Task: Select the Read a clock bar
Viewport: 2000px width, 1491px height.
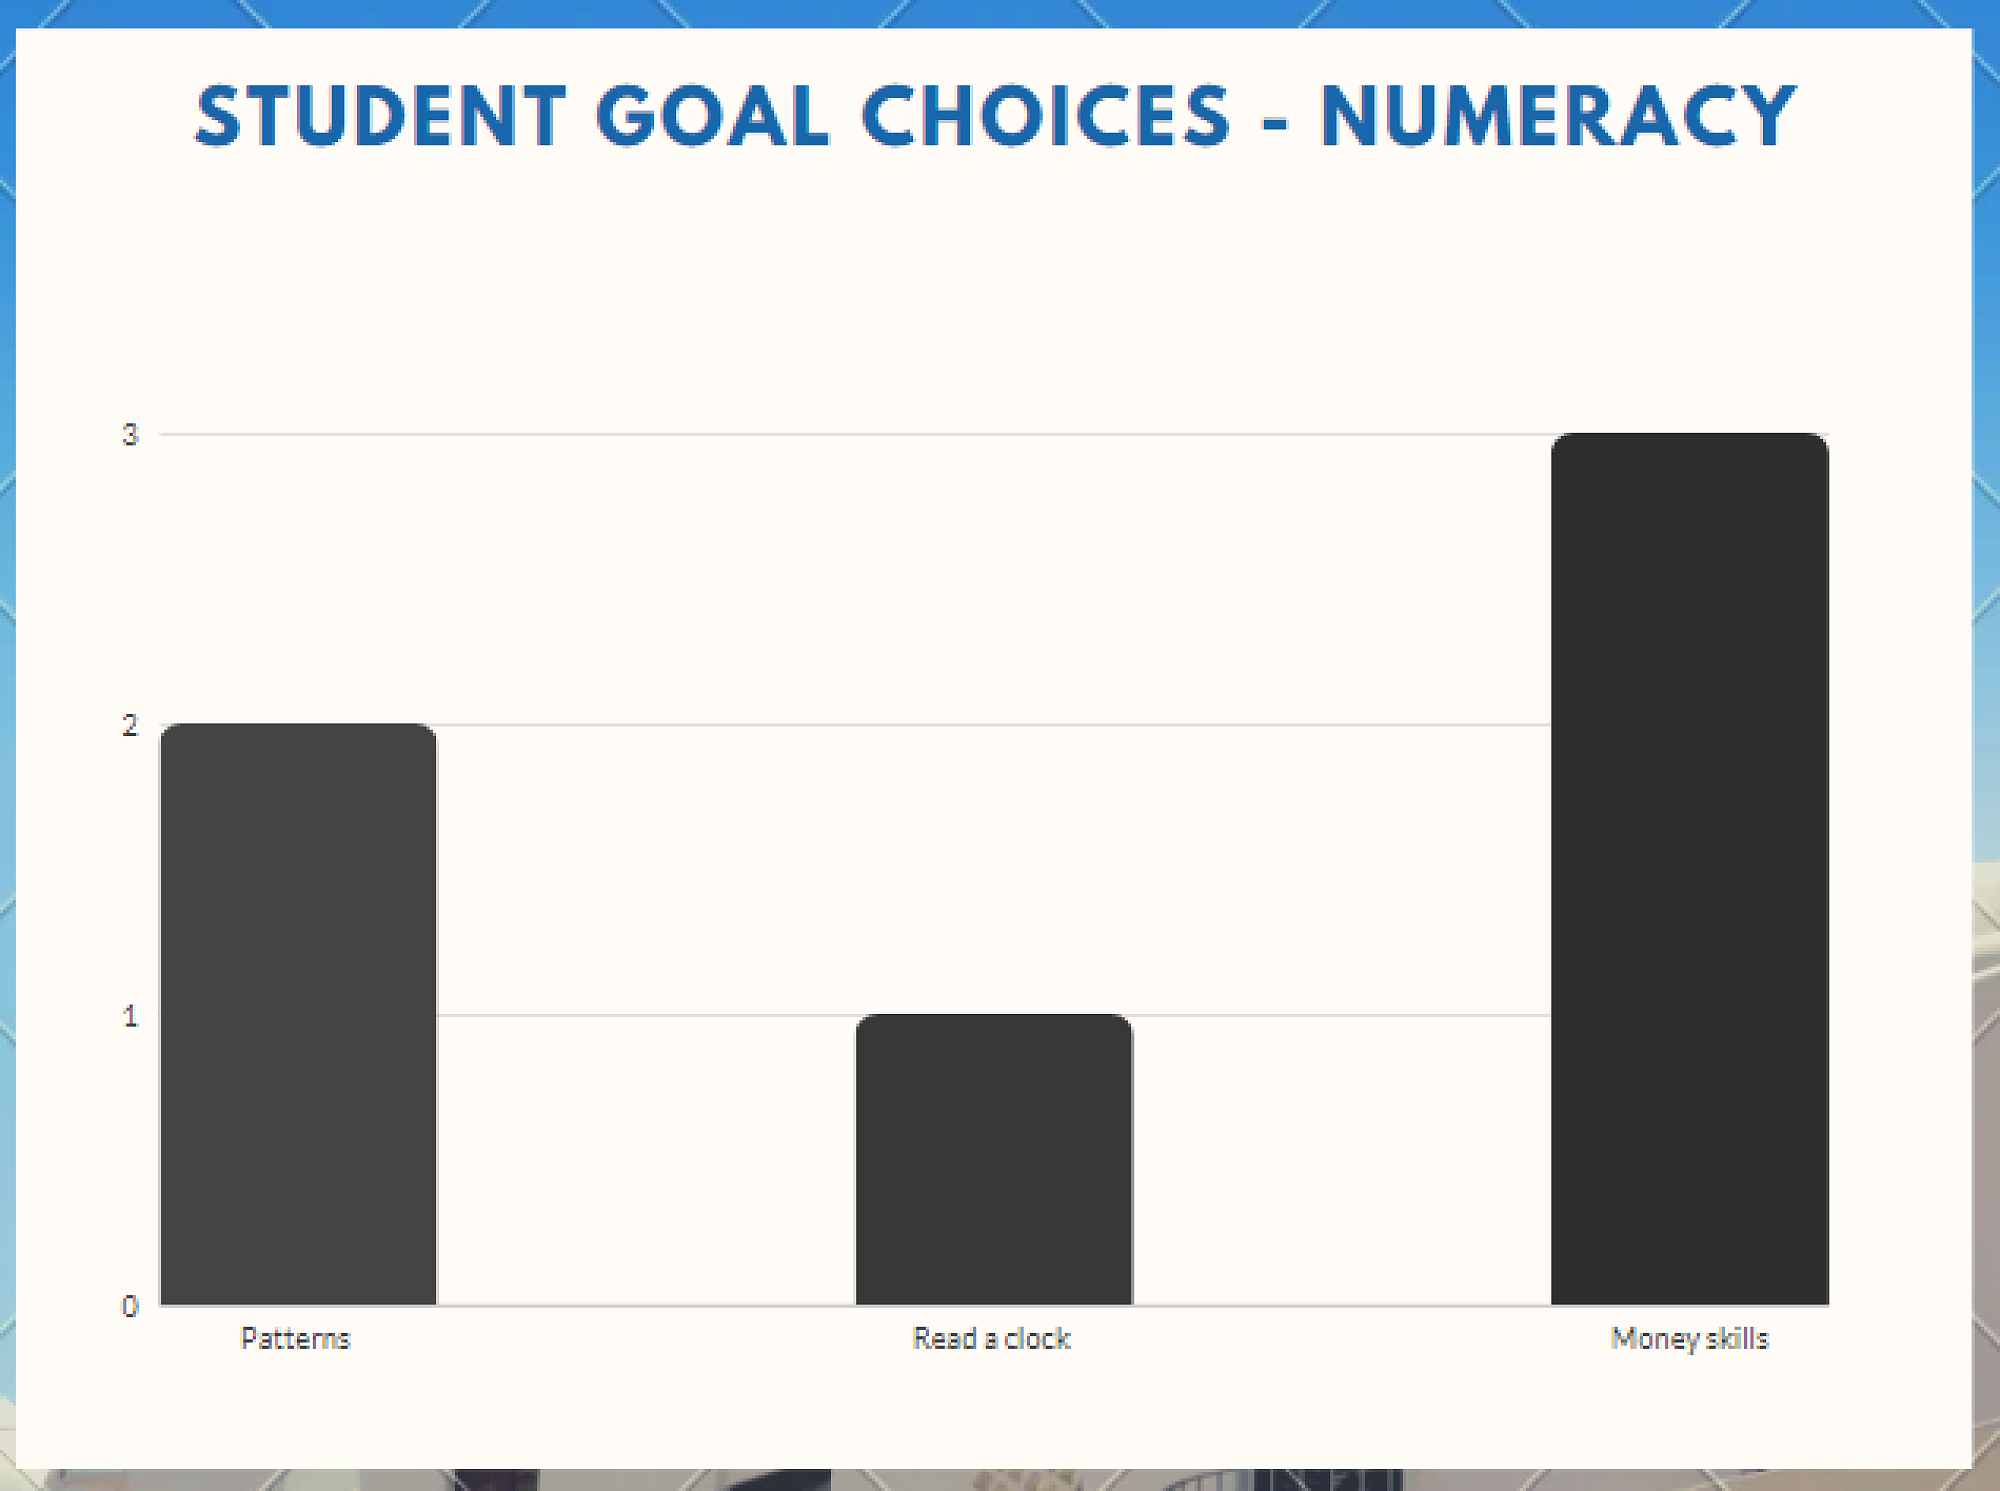Action: [994, 1160]
